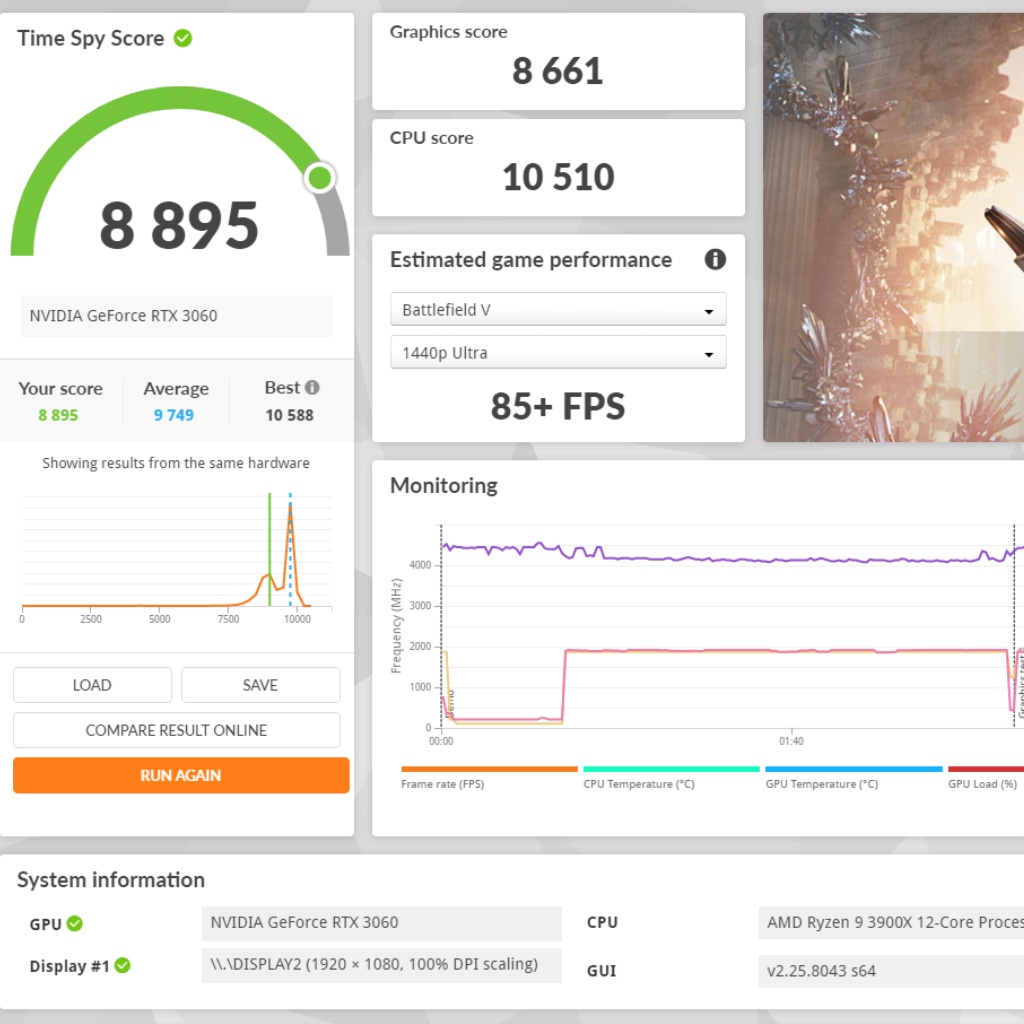Click the score distribution histogram chart

tap(176, 555)
